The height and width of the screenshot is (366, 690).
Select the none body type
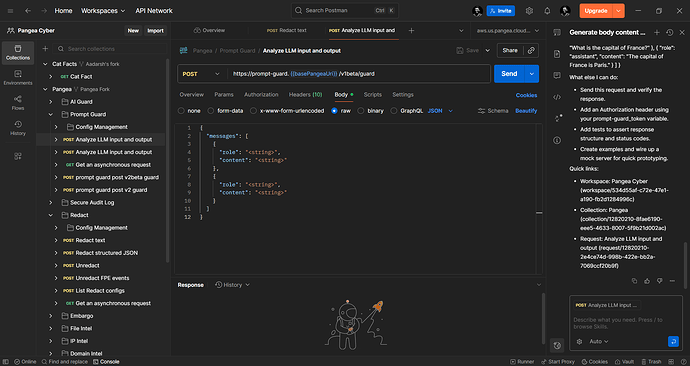pos(181,111)
